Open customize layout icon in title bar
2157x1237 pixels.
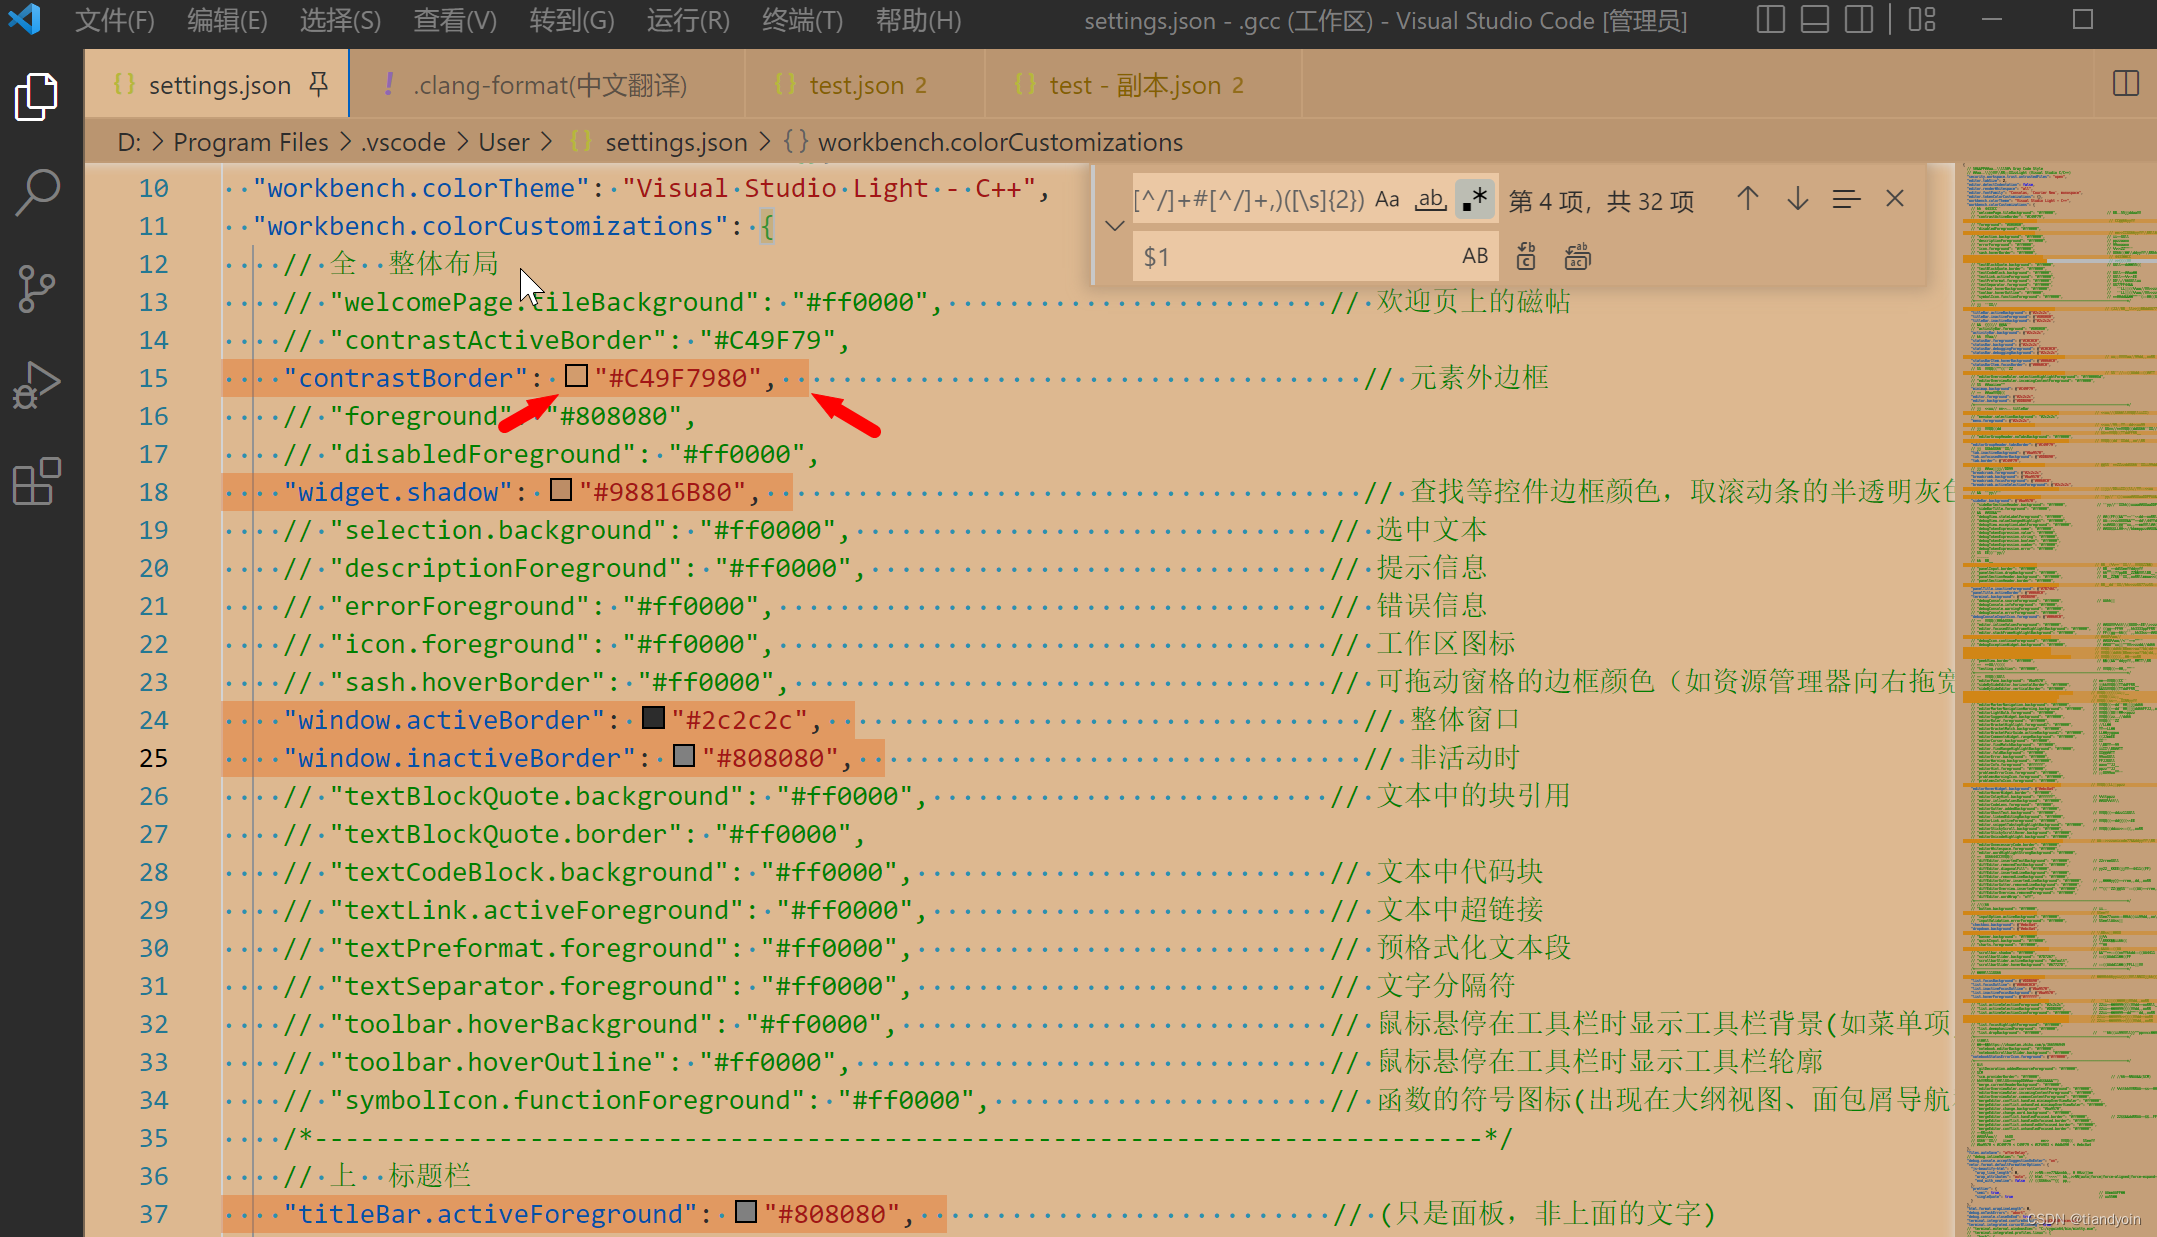(1922, 20)
